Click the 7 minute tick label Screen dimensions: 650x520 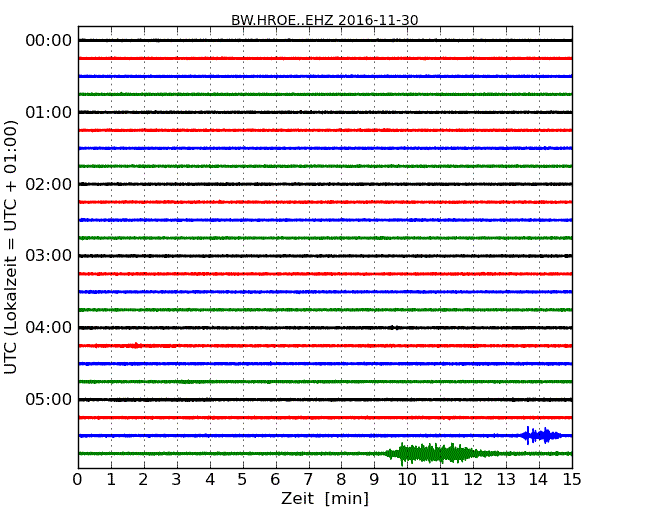pyautogui.click(x=308, y=480)
